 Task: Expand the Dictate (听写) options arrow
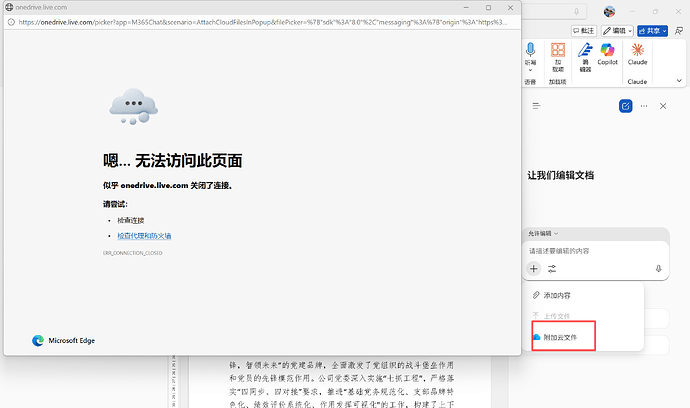point(530,70)
